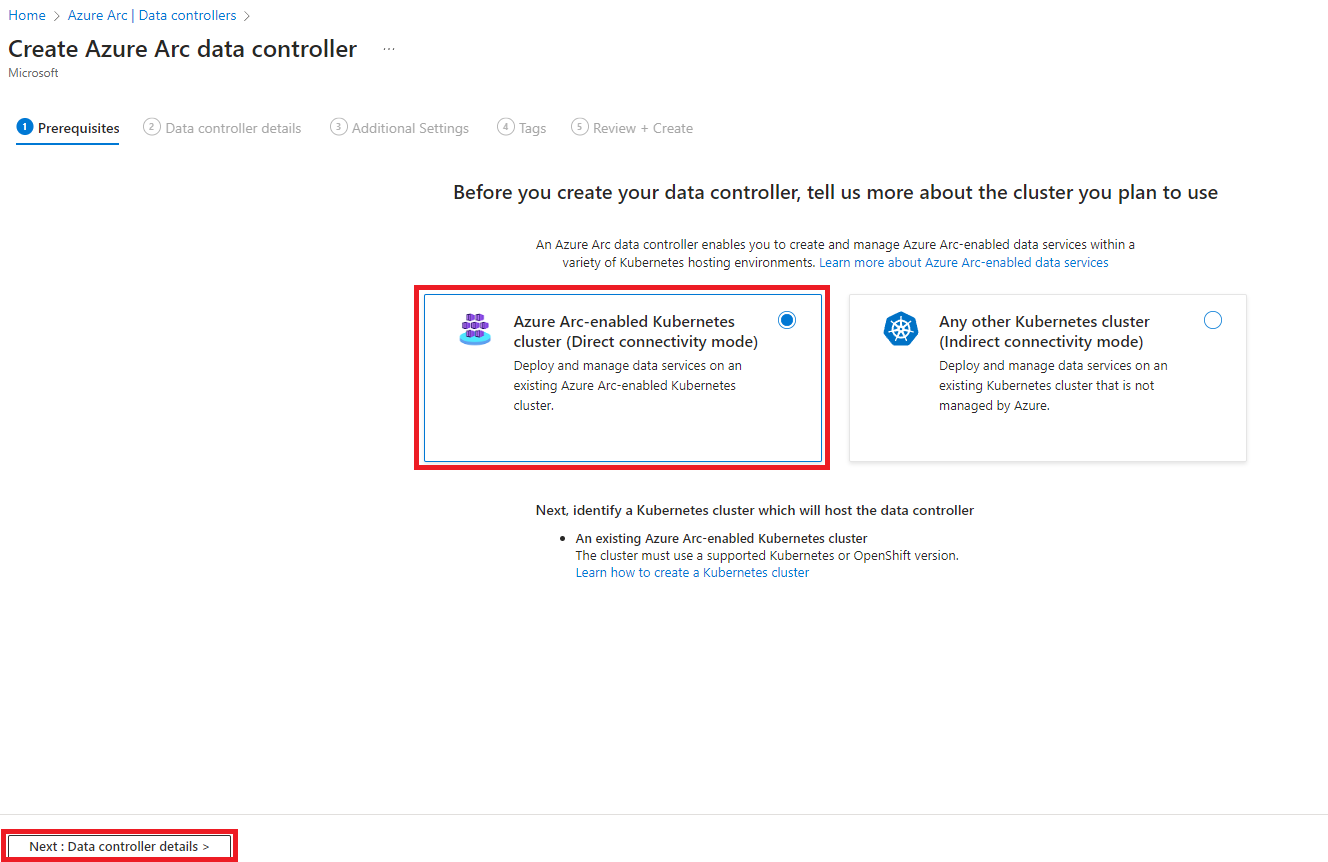Click the step 3 circle on Additional Settings
Screen dimensions: 1328x862
pyautogui.click(x=339, y=127)
